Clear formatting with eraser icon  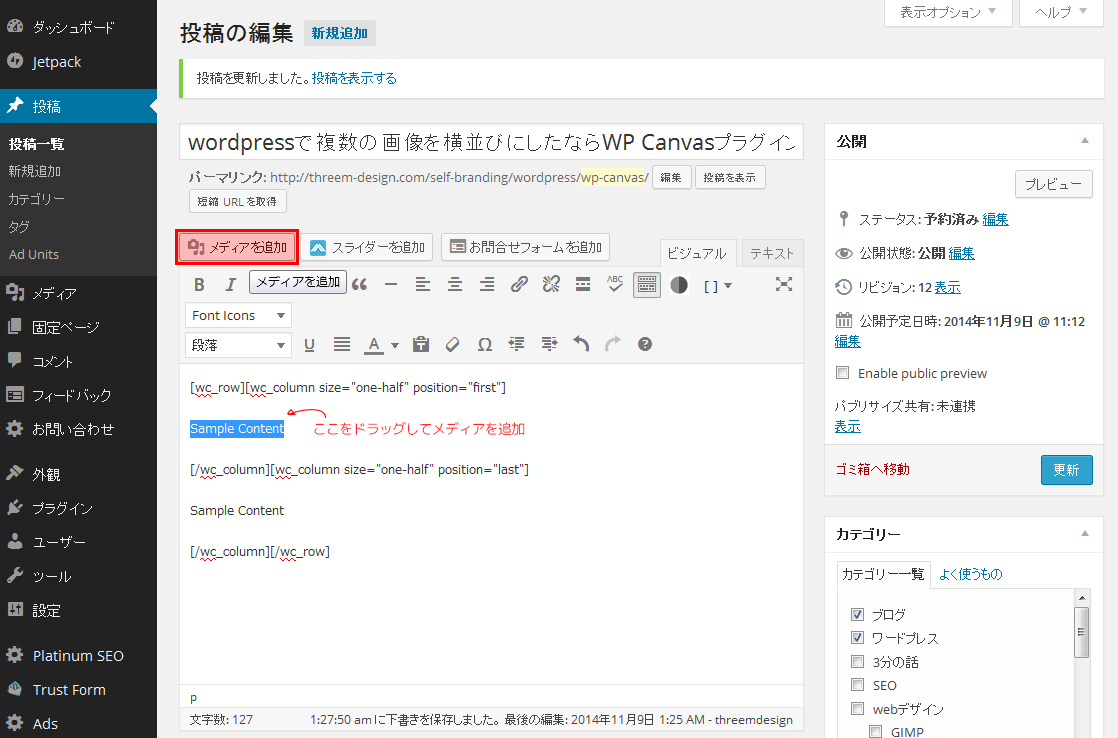pyautogui.click(x=453, y=345)
